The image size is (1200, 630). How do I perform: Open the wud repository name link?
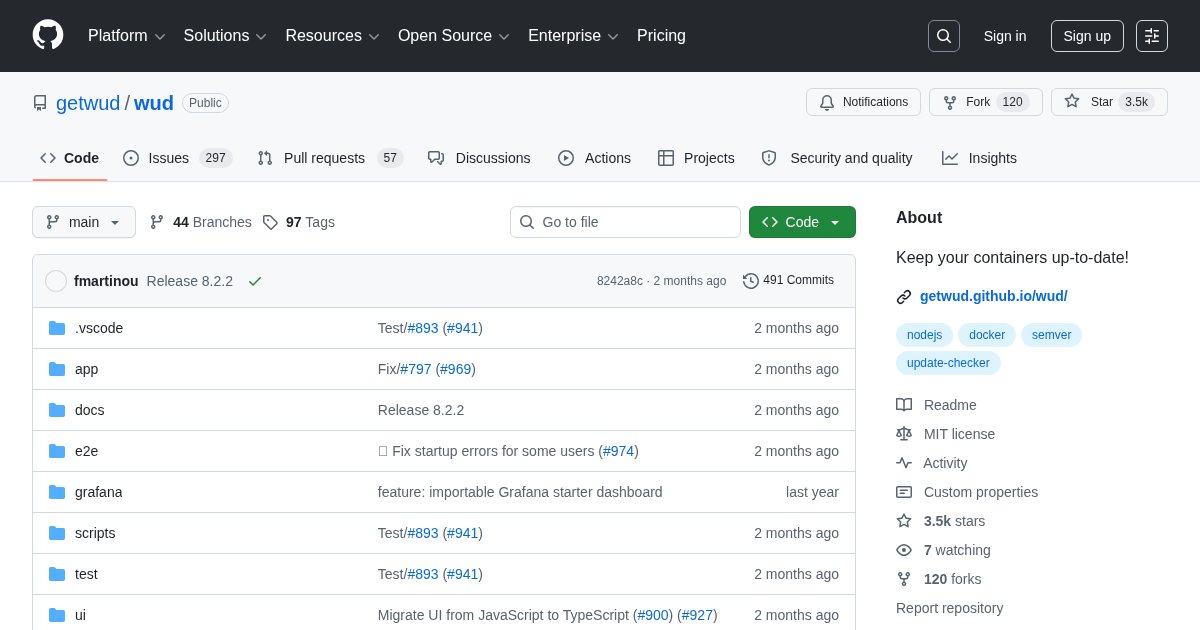pyautogui.click(x=154, y=103)
